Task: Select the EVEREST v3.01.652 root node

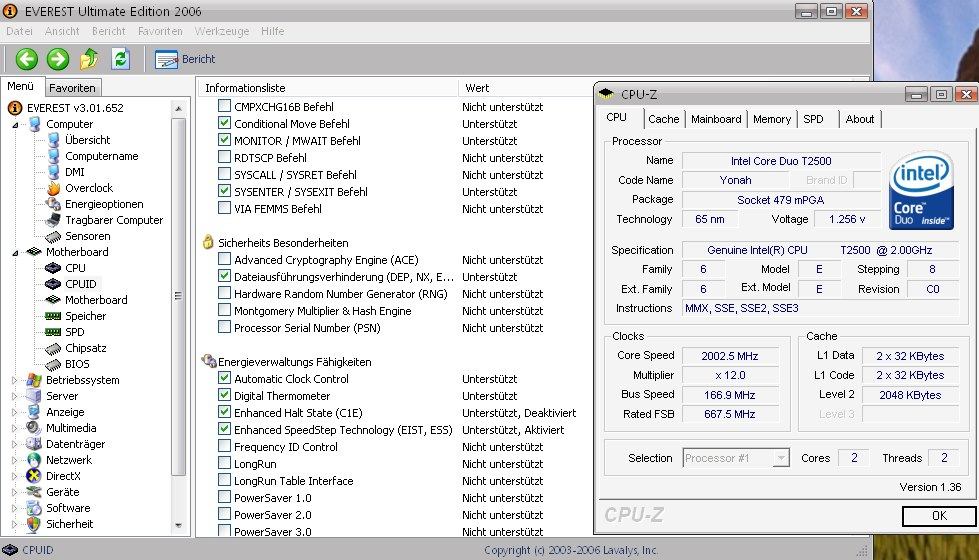Action: [75, 108]
